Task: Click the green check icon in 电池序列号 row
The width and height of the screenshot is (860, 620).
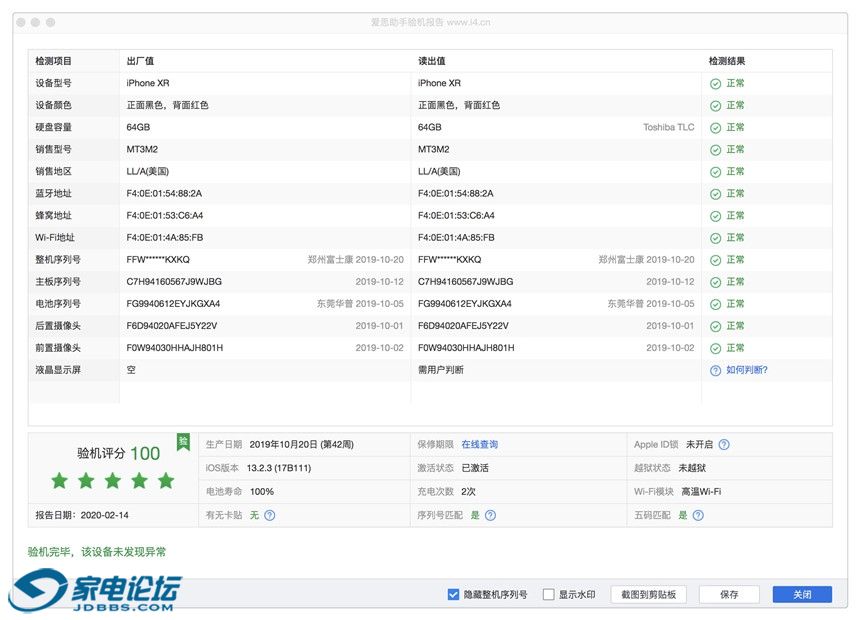Action: pyautogui.click(x=715, y=304)
